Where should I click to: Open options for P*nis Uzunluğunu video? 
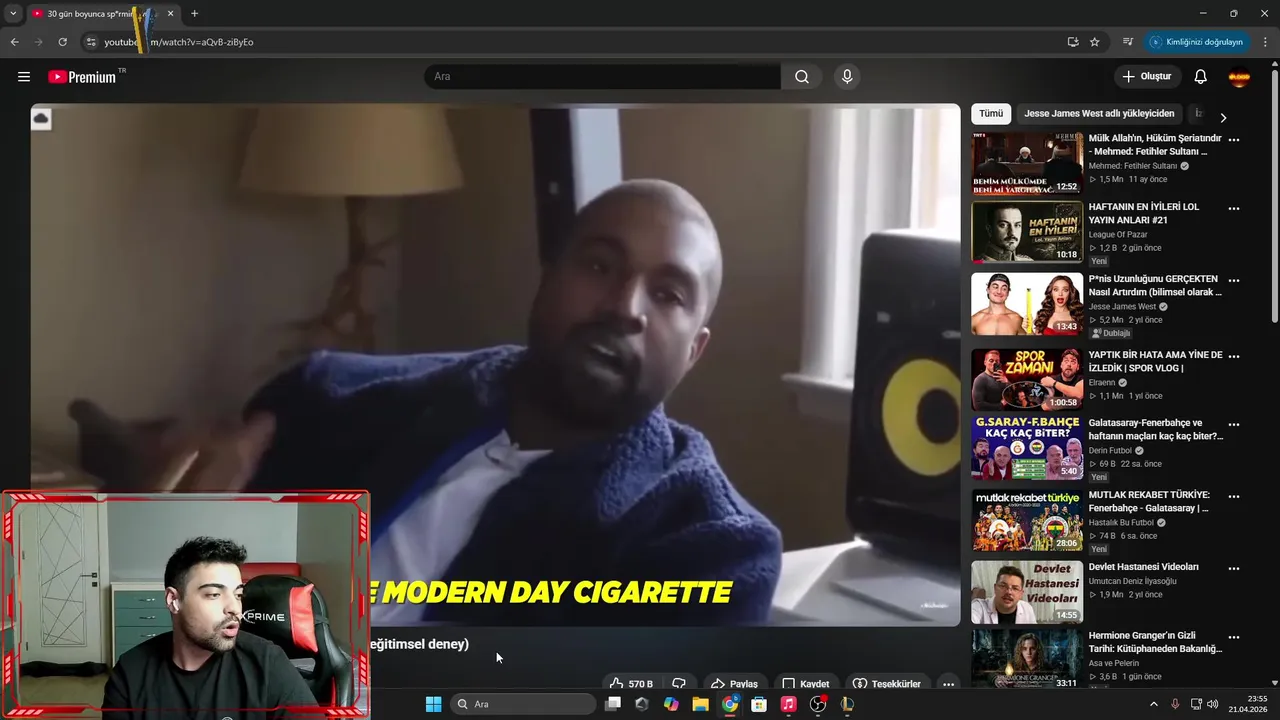(x=1233, y=281)
